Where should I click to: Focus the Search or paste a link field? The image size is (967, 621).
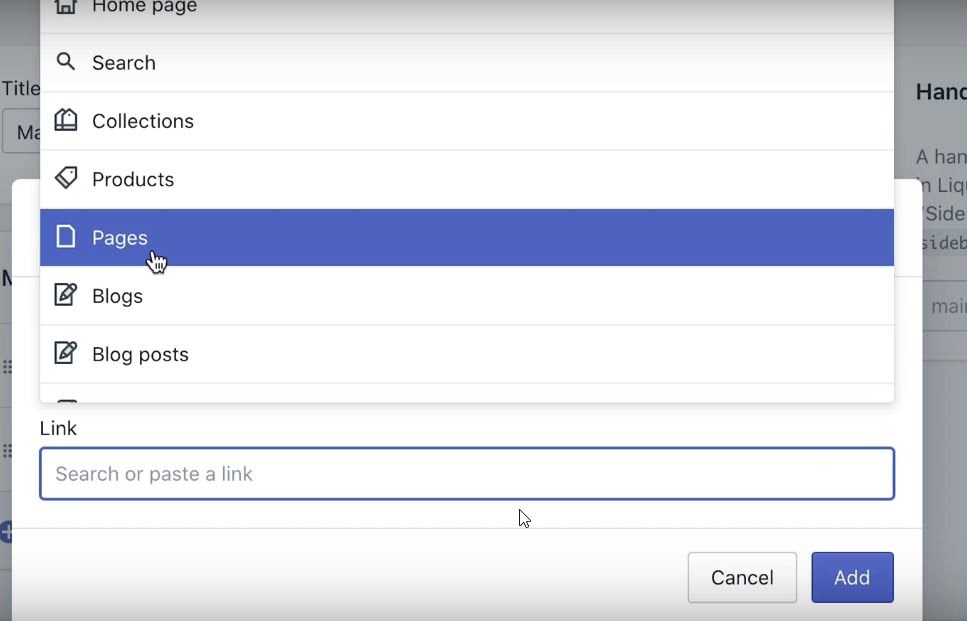tap(466, 474)
